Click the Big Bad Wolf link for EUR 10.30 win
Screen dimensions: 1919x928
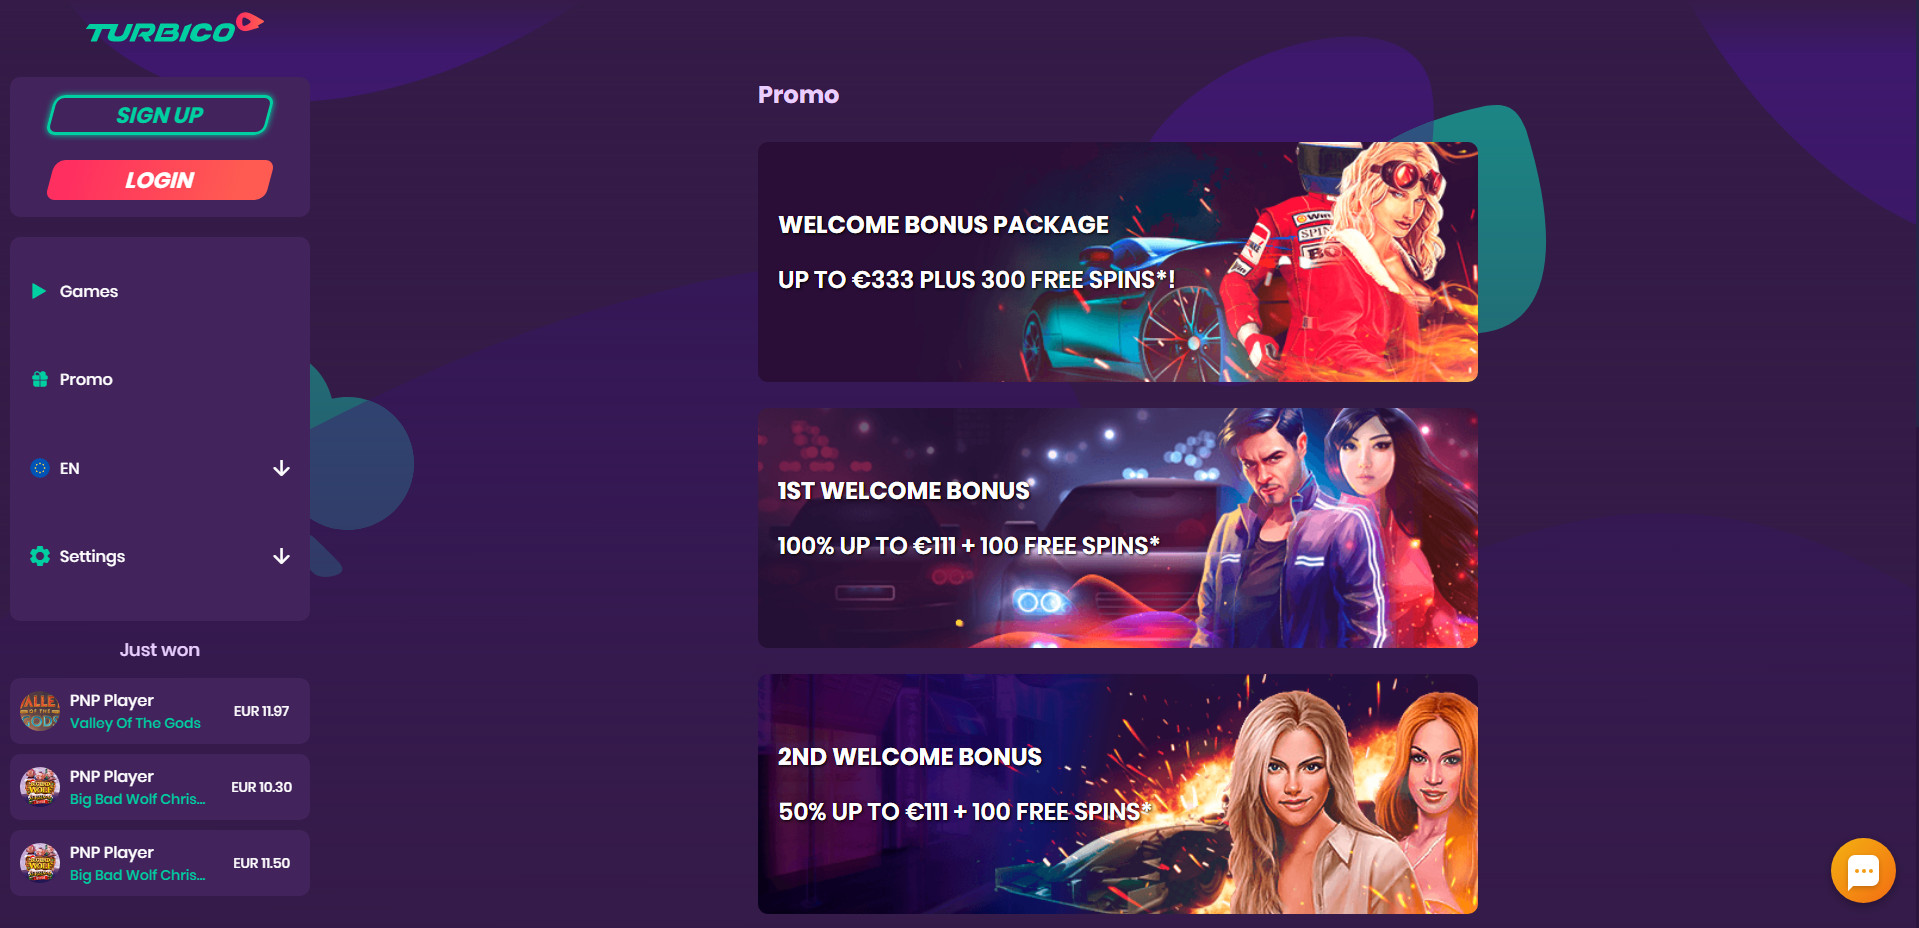click(x=137, y=799)
